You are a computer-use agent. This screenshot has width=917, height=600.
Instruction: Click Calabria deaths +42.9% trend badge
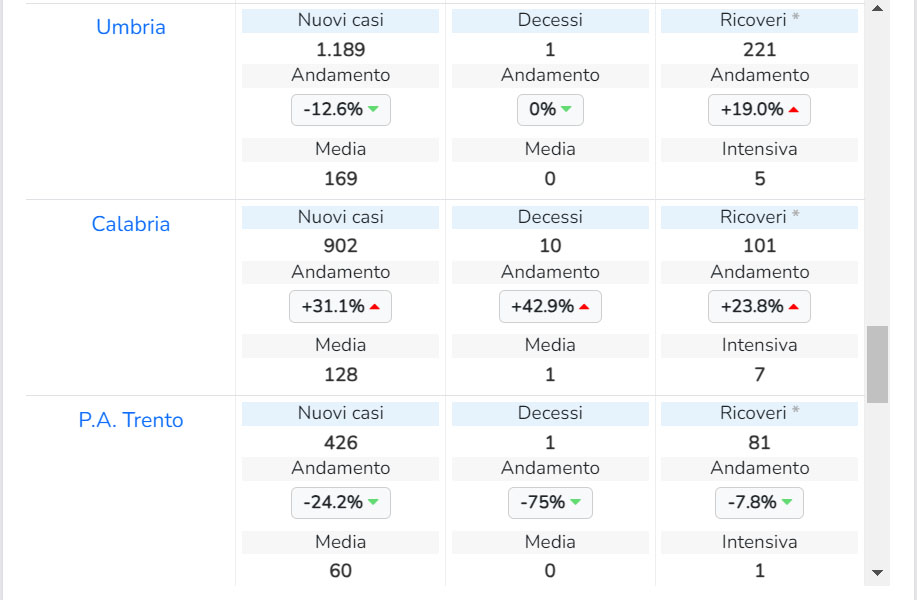click(550, 307)
